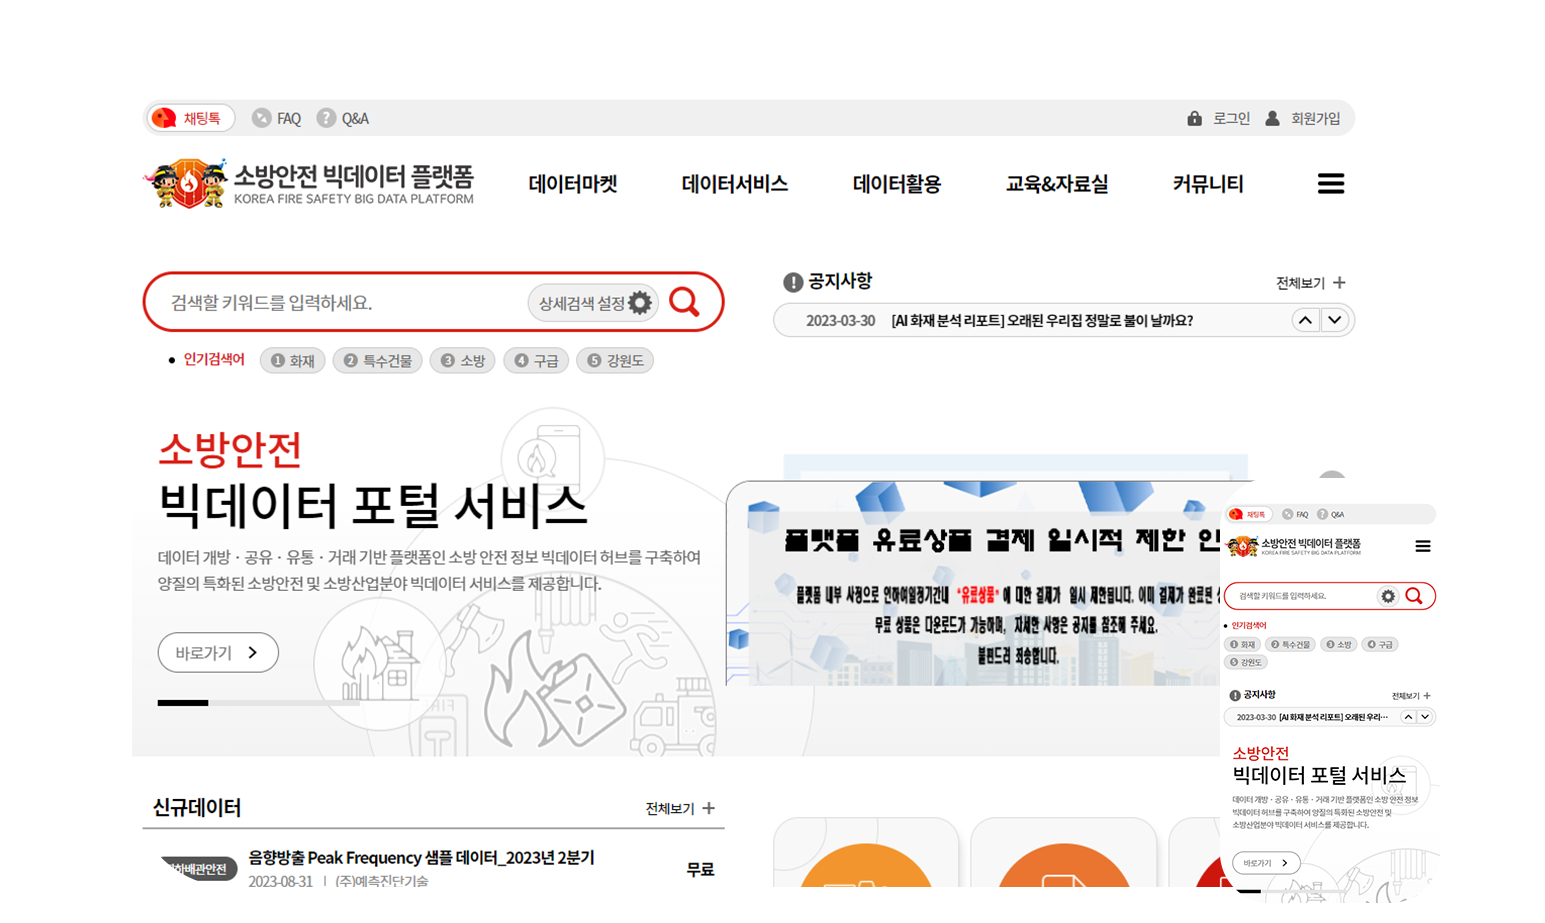Click the 로그인 link
This screenshot has height=923, width=1545.
(x=1231, y=118)
